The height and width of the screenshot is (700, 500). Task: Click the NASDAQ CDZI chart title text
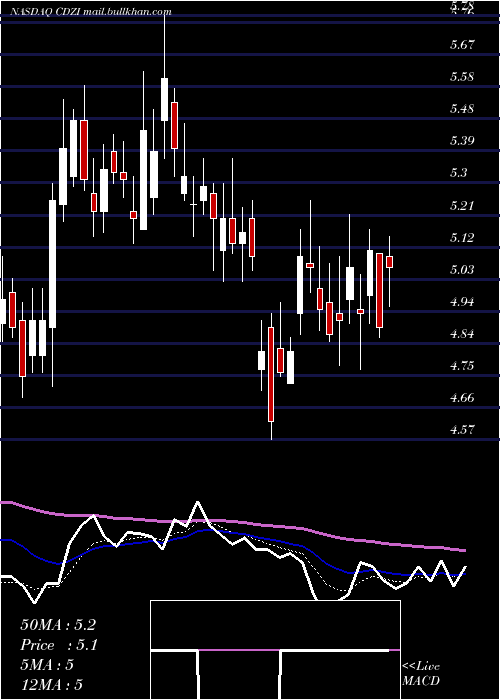(89, 12)
